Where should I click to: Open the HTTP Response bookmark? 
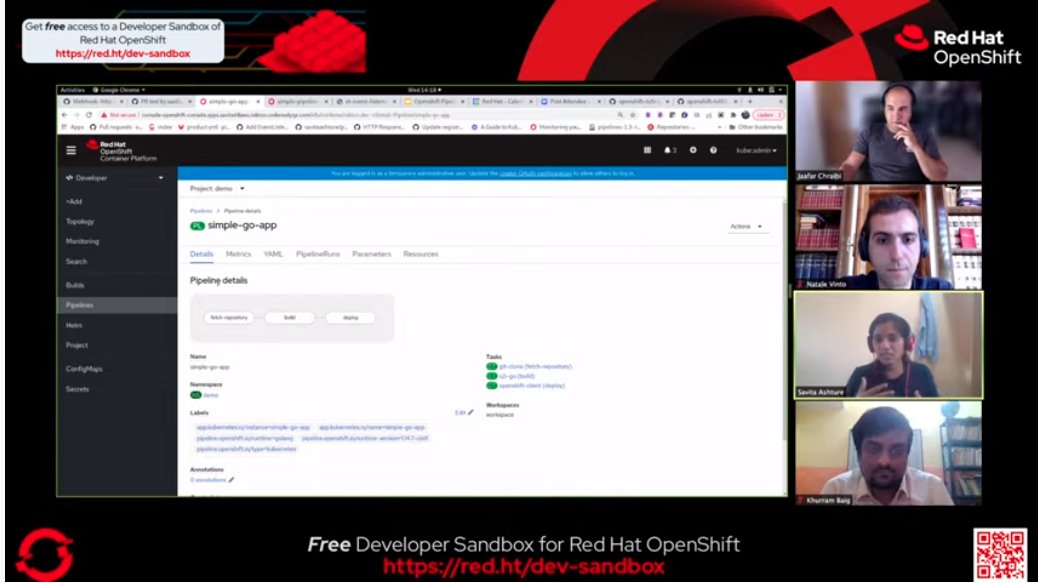pos(379,127)
